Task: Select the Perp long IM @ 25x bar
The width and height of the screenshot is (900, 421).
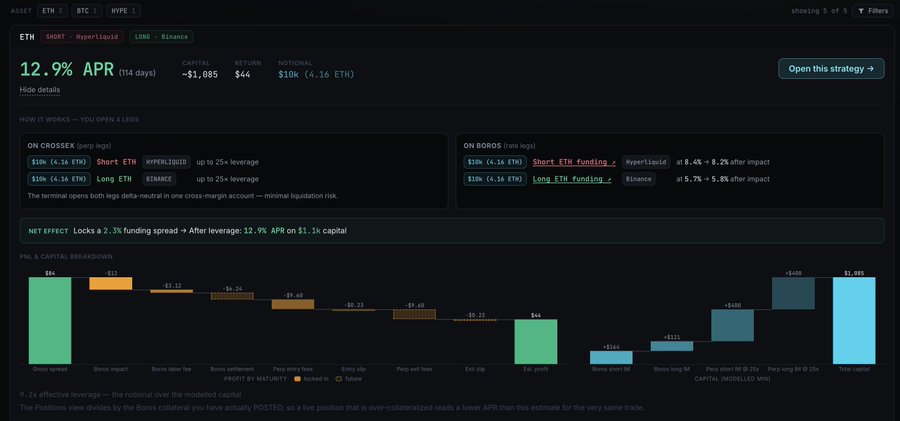Action: click(793, 293)
